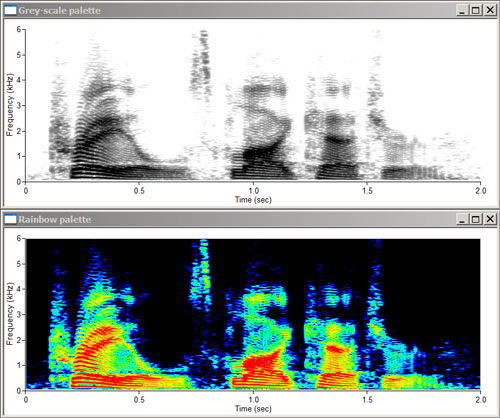Close the Grey-scale palette window
Screen dimensions: 500x418
[x=490, y=10]
